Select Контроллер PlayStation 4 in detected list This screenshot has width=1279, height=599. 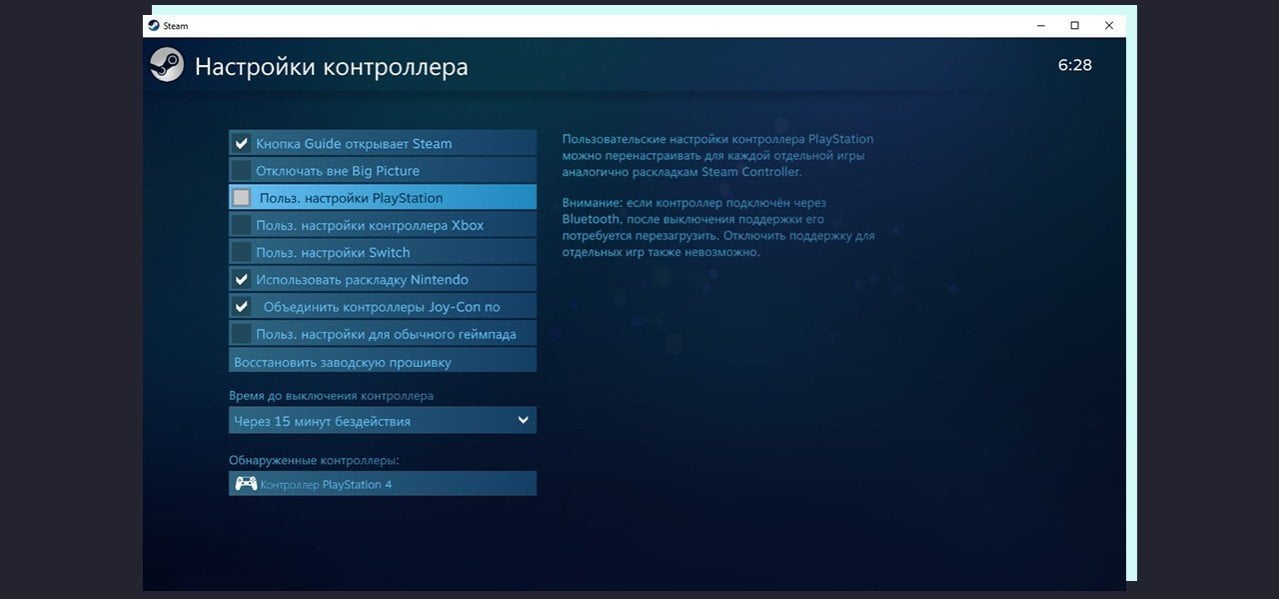383,484
